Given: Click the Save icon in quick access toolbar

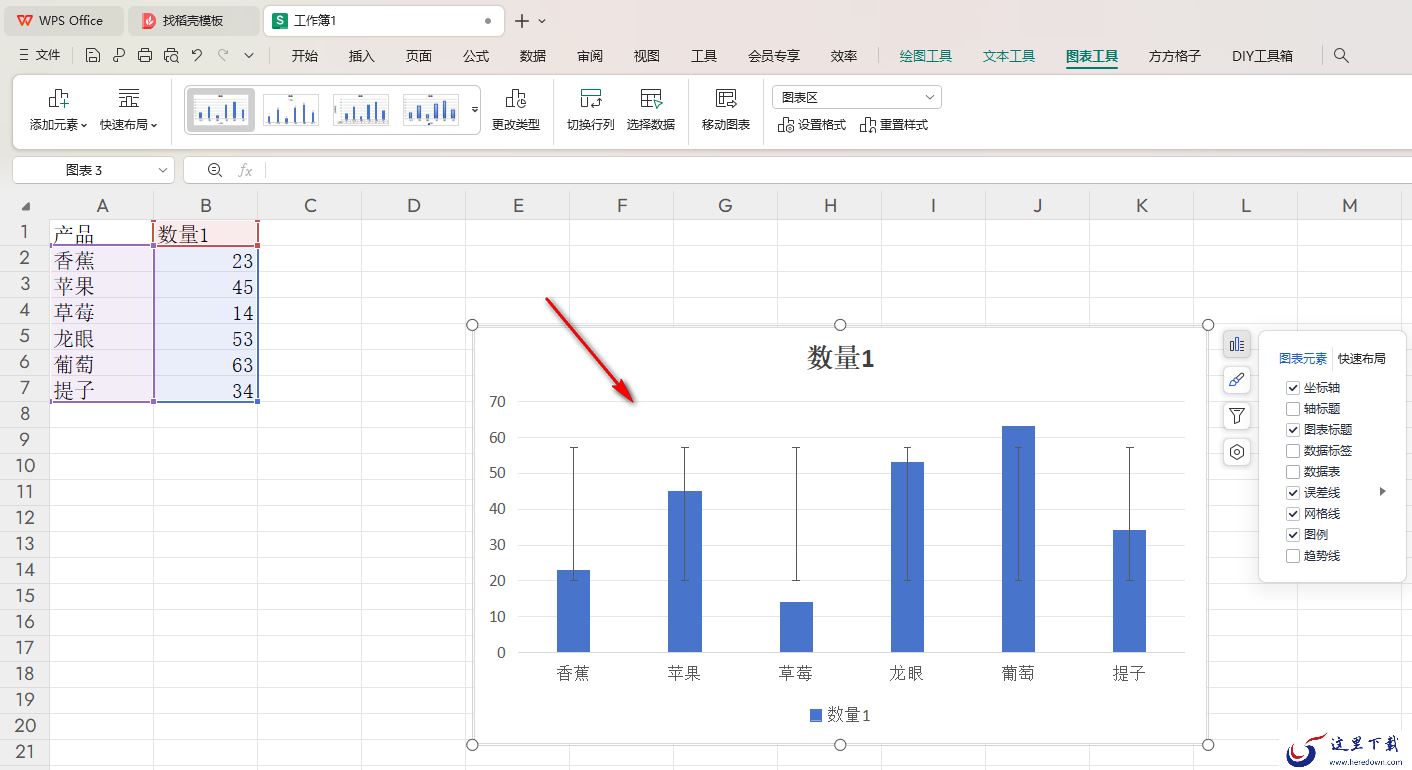Looking at the screenshot, I should click(93, 56).
